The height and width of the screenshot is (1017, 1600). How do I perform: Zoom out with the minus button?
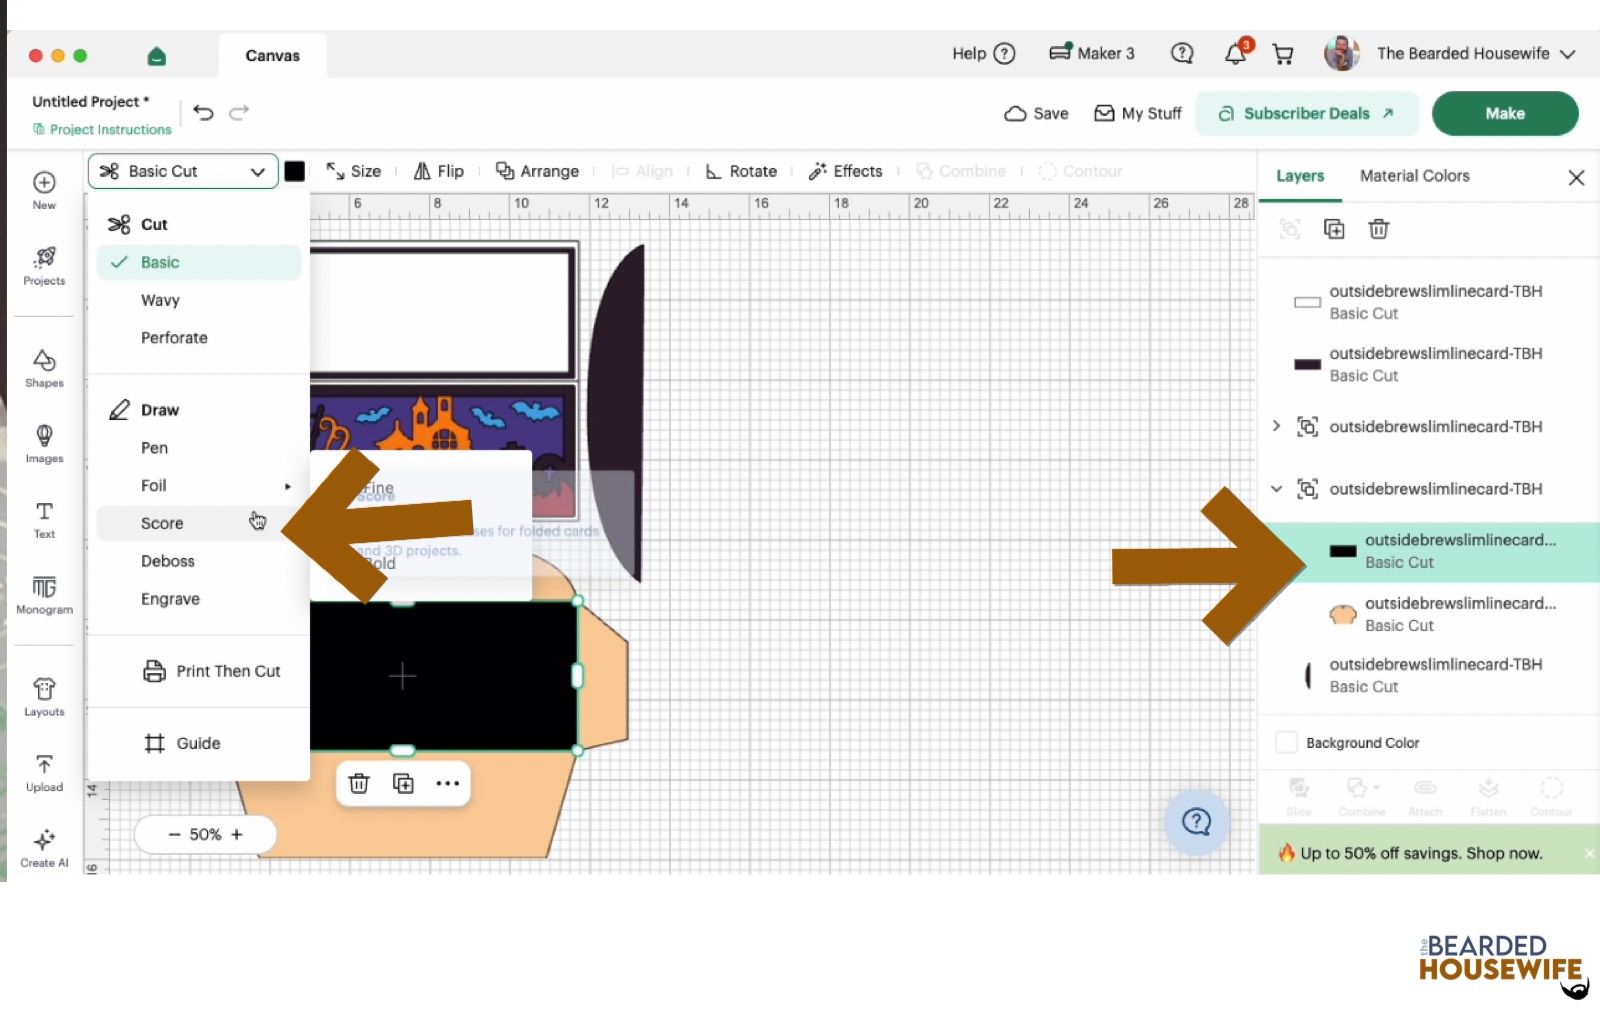(x=174, y=834)
